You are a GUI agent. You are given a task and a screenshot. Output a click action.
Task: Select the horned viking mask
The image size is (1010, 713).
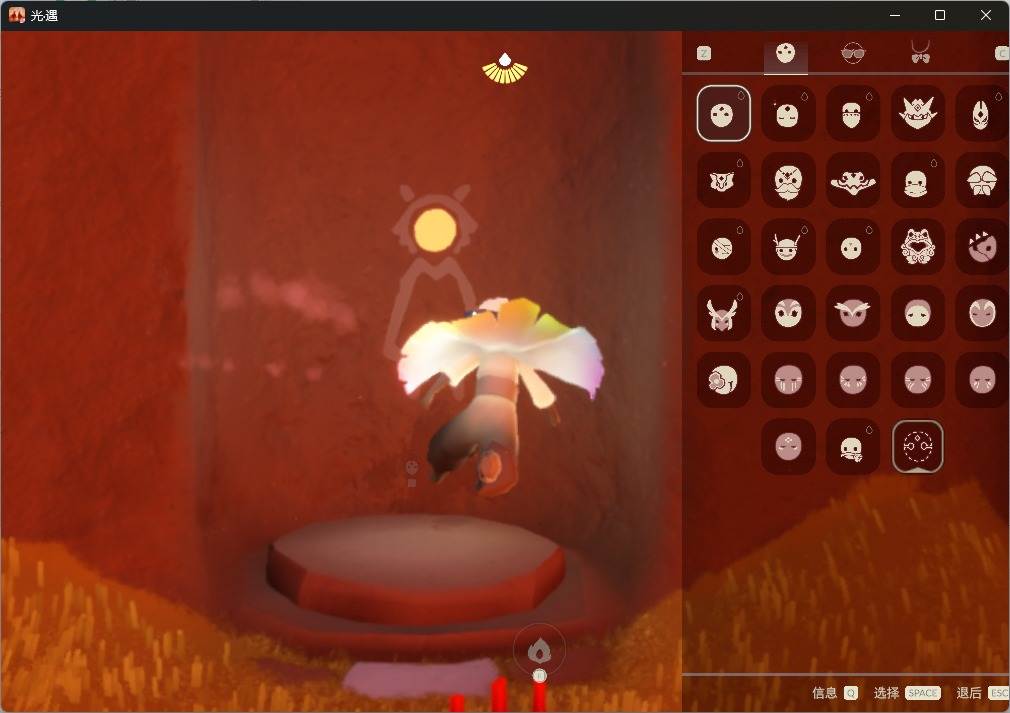tap(788, 246)
